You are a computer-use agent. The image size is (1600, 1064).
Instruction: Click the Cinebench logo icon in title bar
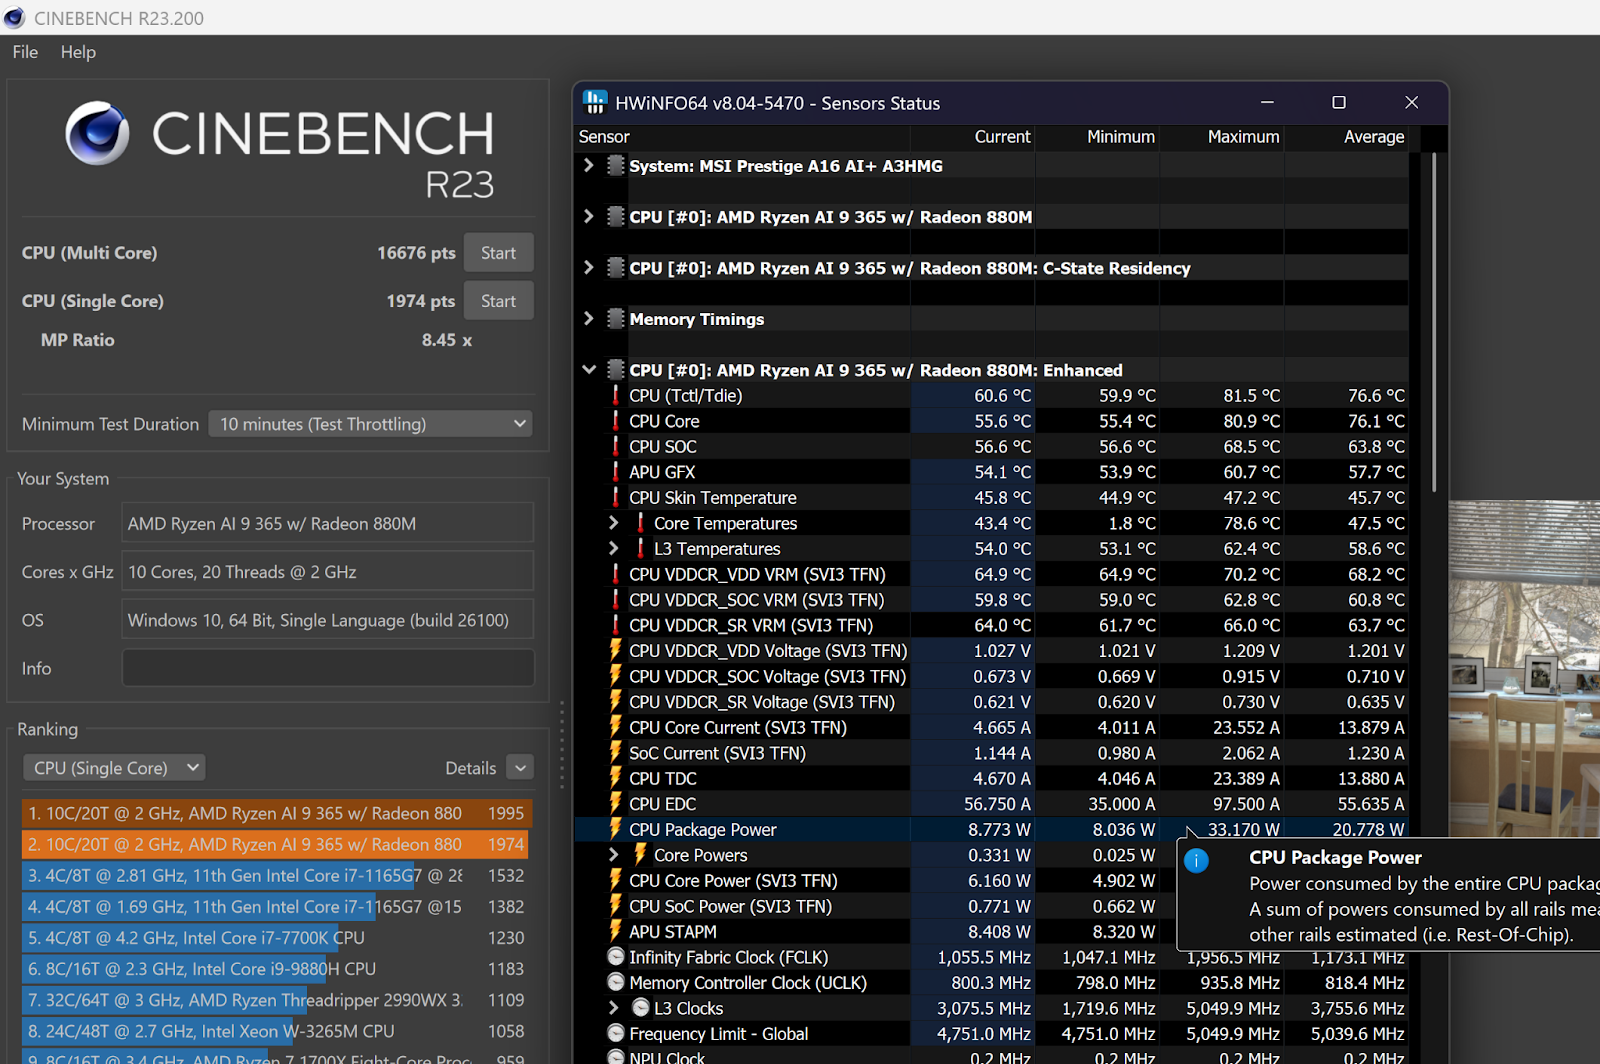pyautogui.click(x=14, y=18)
